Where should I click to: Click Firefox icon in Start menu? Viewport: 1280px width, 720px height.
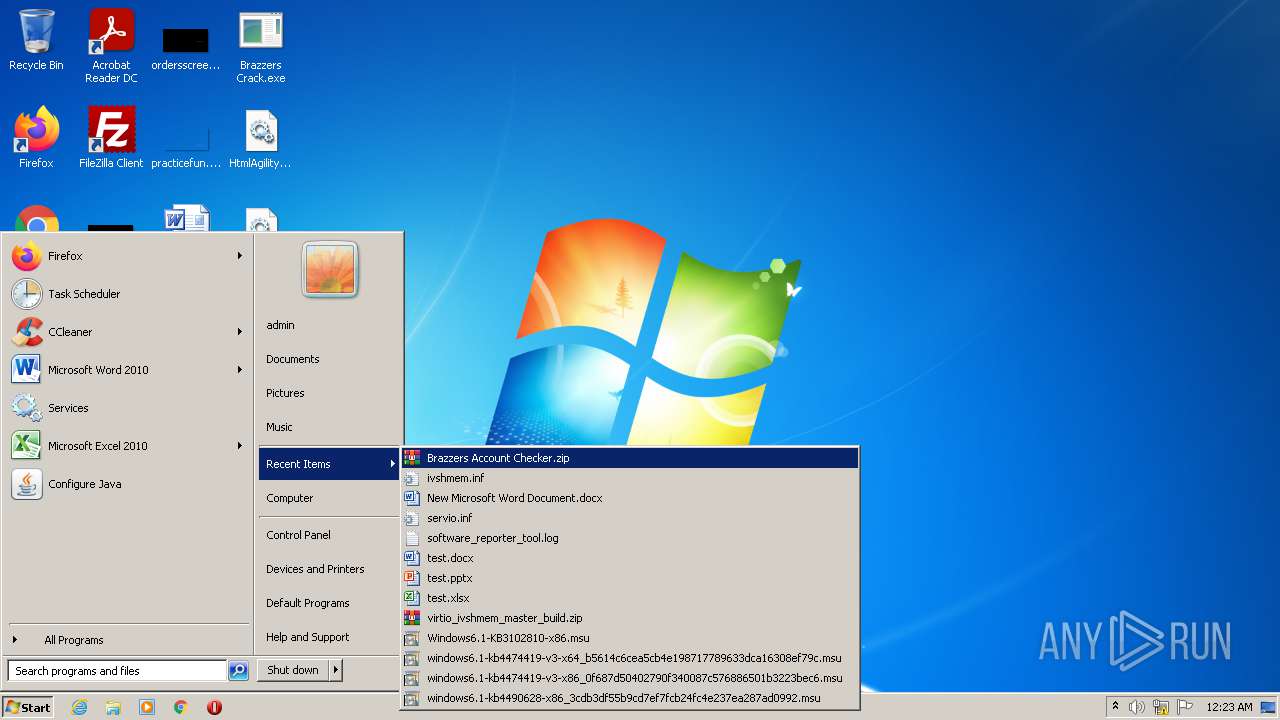(27, 256)
